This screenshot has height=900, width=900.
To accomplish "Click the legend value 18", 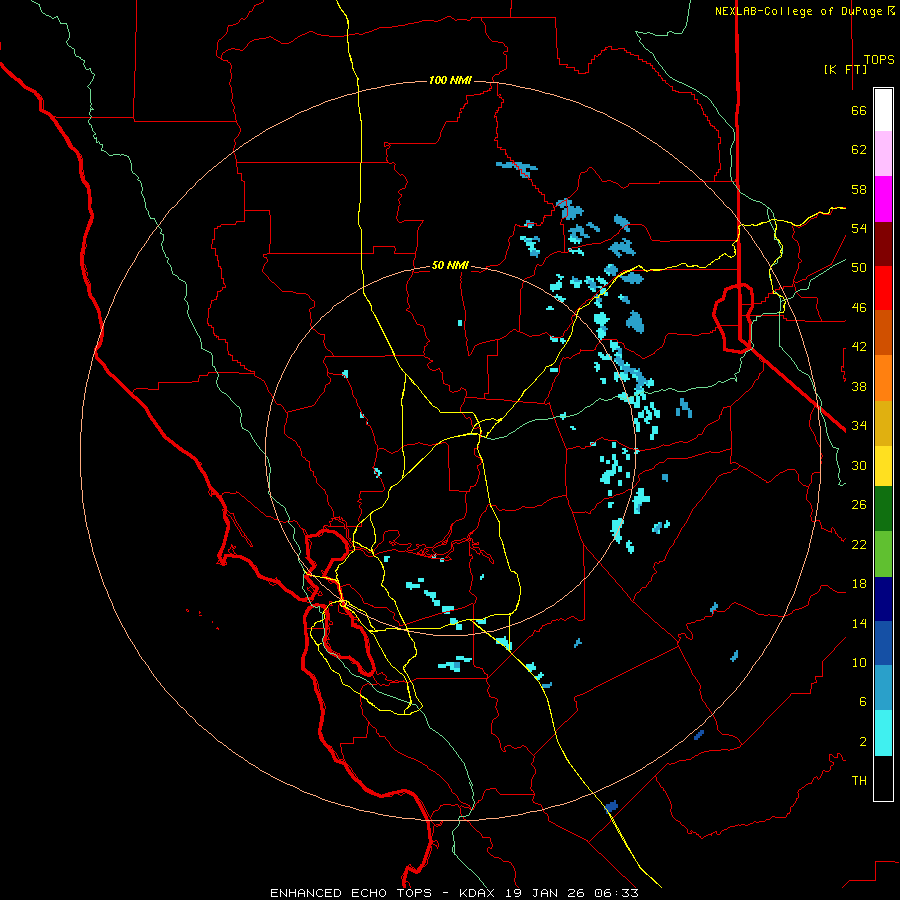I will pos(859,584).
